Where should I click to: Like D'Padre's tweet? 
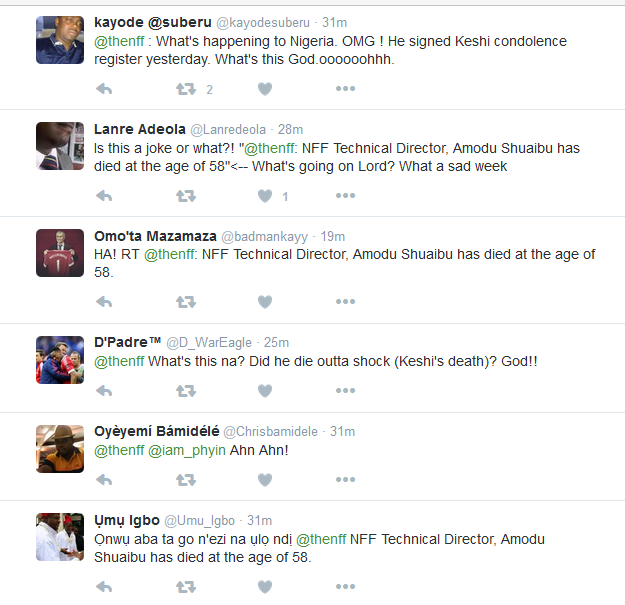tap(265, 390)
